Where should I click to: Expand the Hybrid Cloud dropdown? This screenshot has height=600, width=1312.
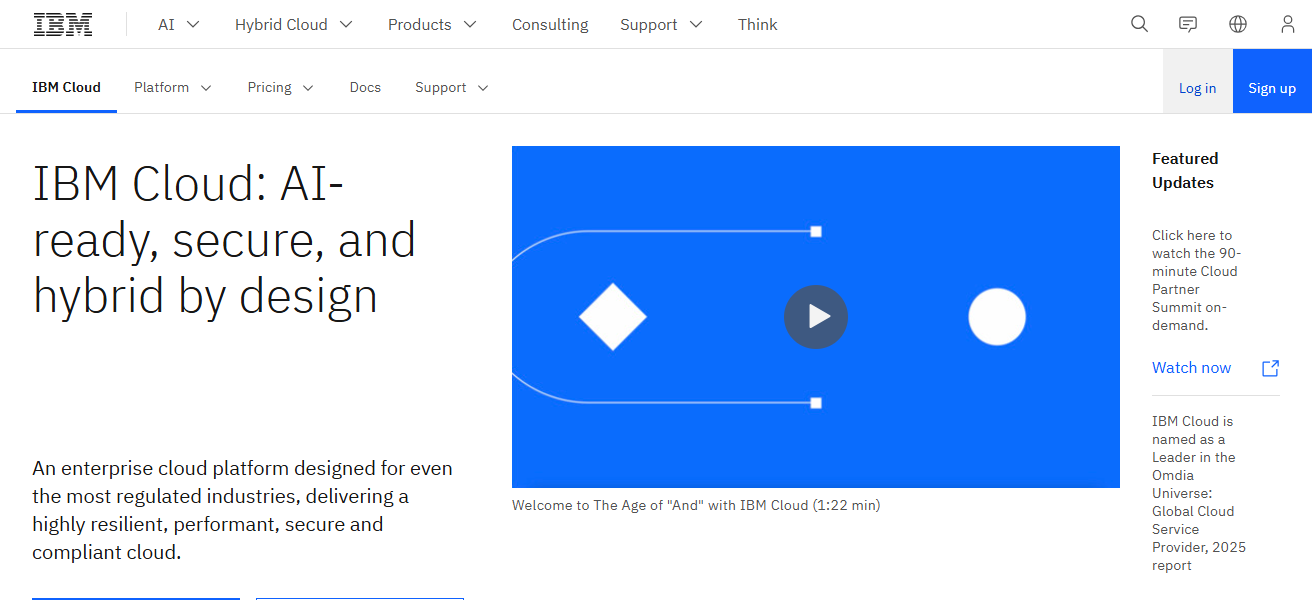click(293, 24)
